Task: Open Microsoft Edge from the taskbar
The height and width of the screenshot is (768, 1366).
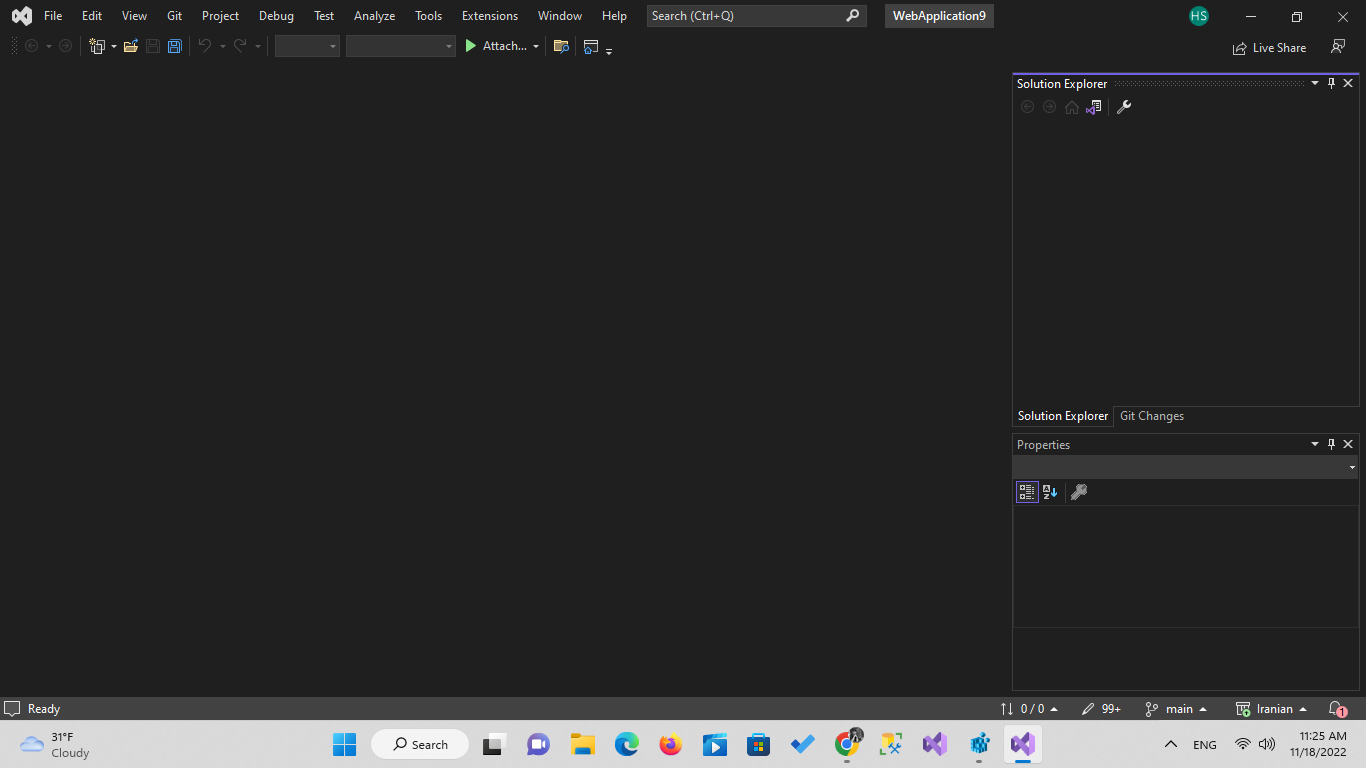Action: (627, 744)
